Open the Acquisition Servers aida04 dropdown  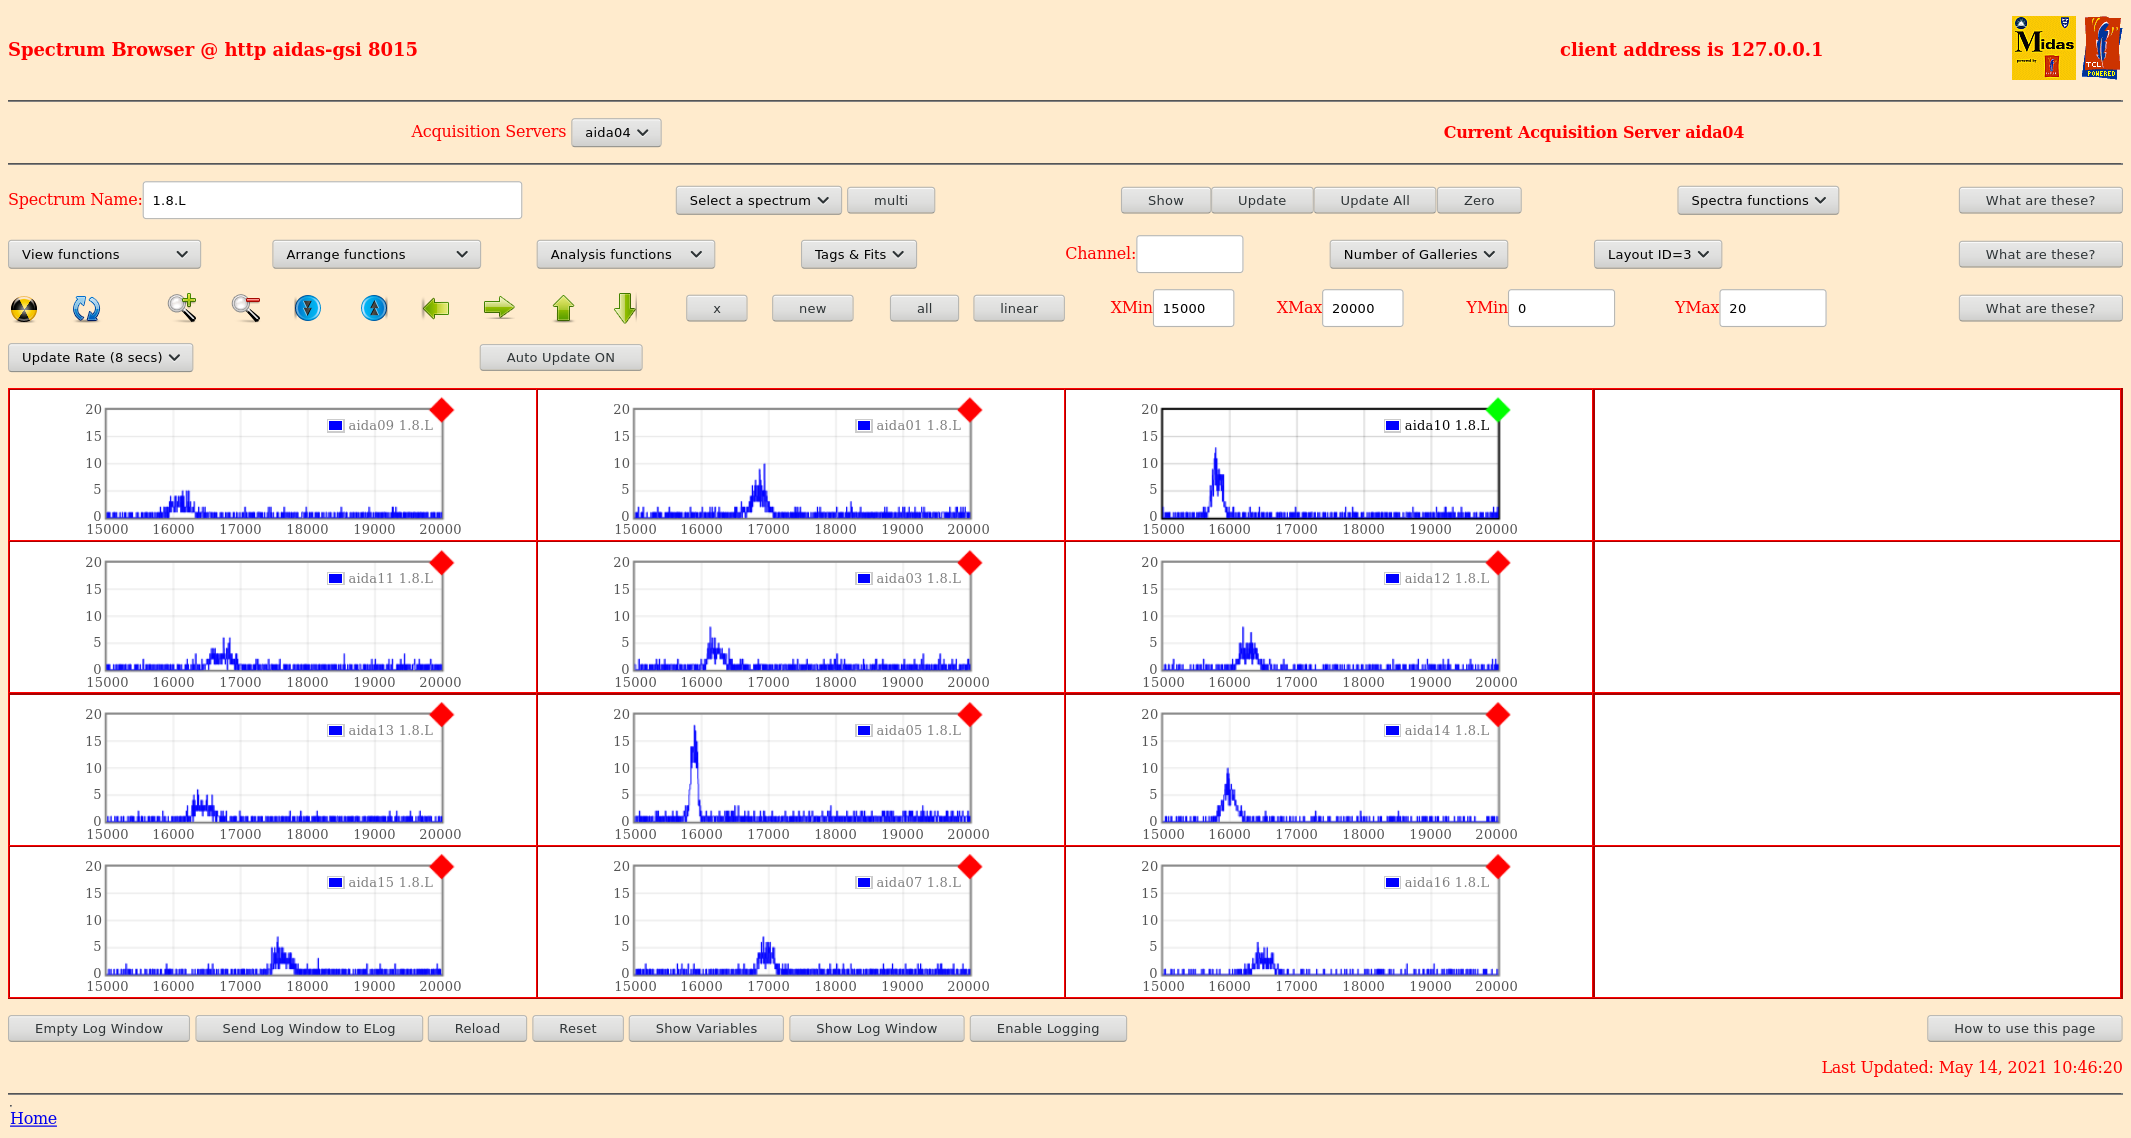tap(616, 132)
